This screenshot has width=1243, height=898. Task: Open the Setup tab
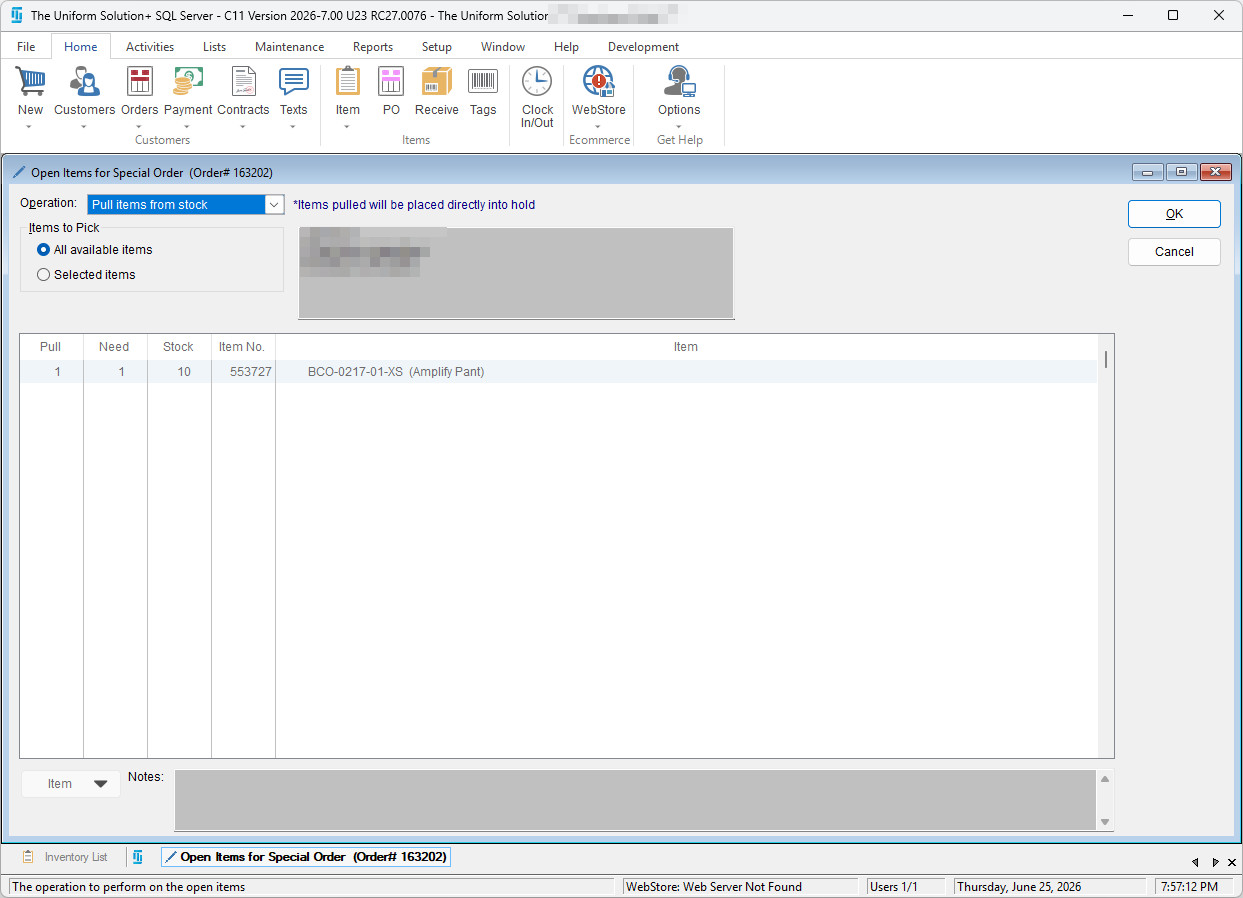pos(436,47)
